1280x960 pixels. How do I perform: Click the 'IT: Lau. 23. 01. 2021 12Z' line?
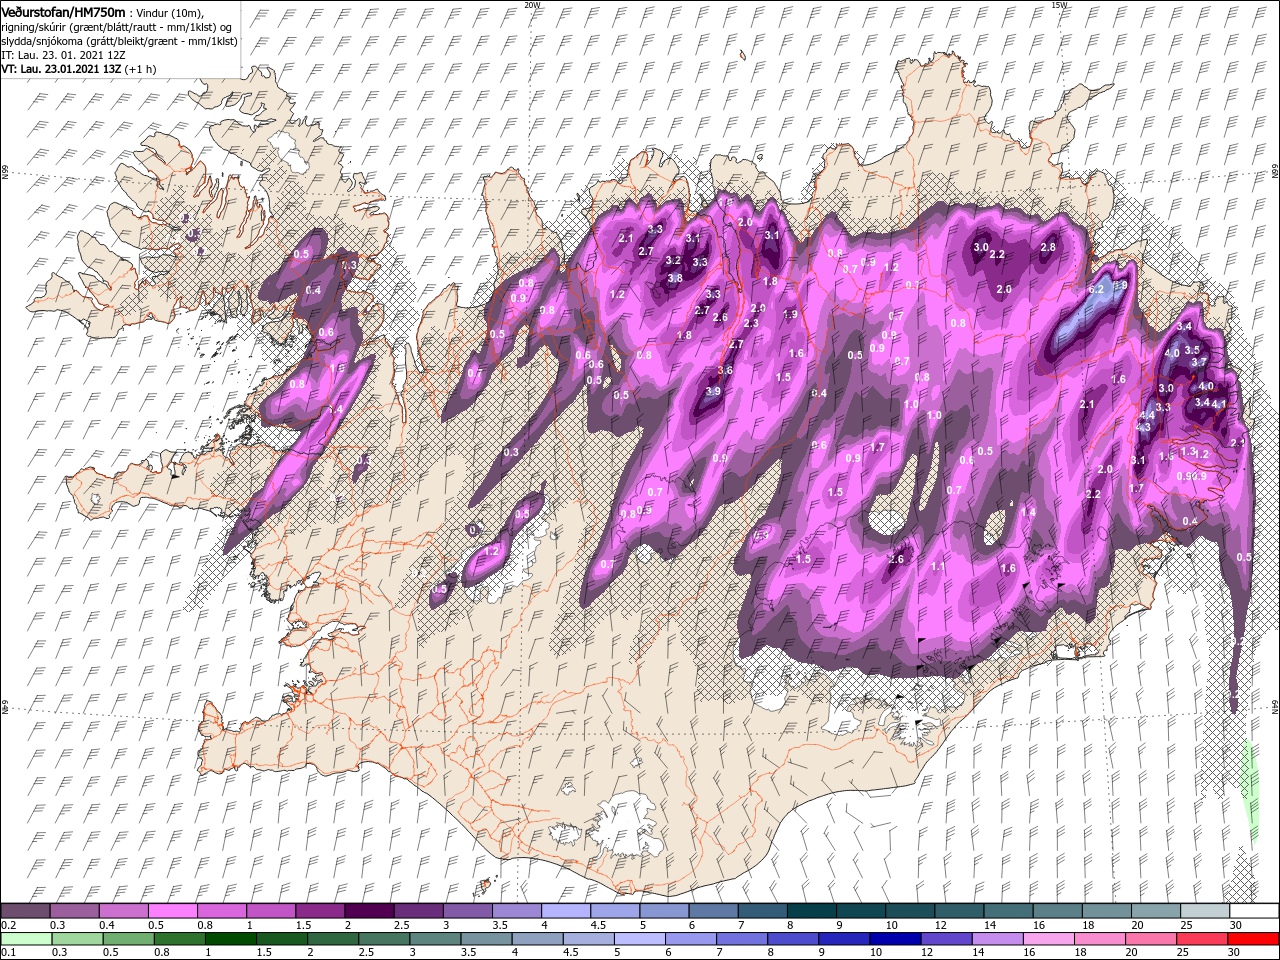63,55
